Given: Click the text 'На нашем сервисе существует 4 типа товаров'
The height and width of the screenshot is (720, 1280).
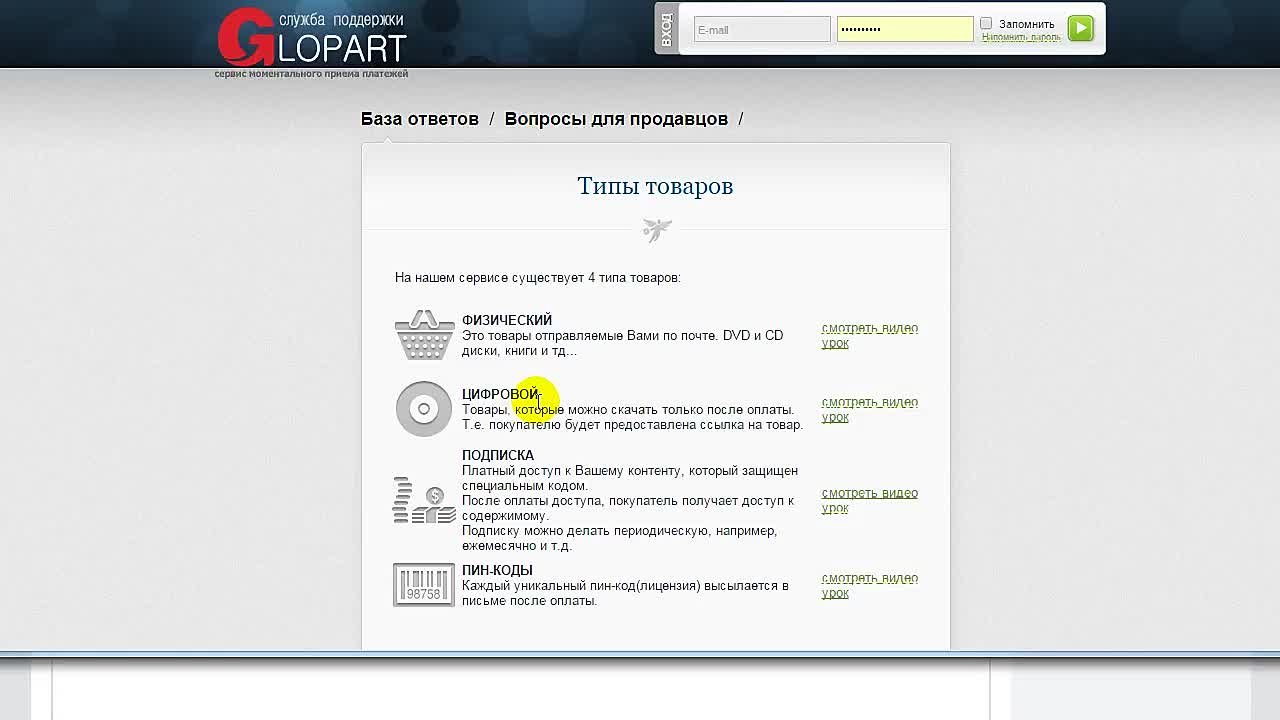Looking at the screenshot, I should 538,277.
